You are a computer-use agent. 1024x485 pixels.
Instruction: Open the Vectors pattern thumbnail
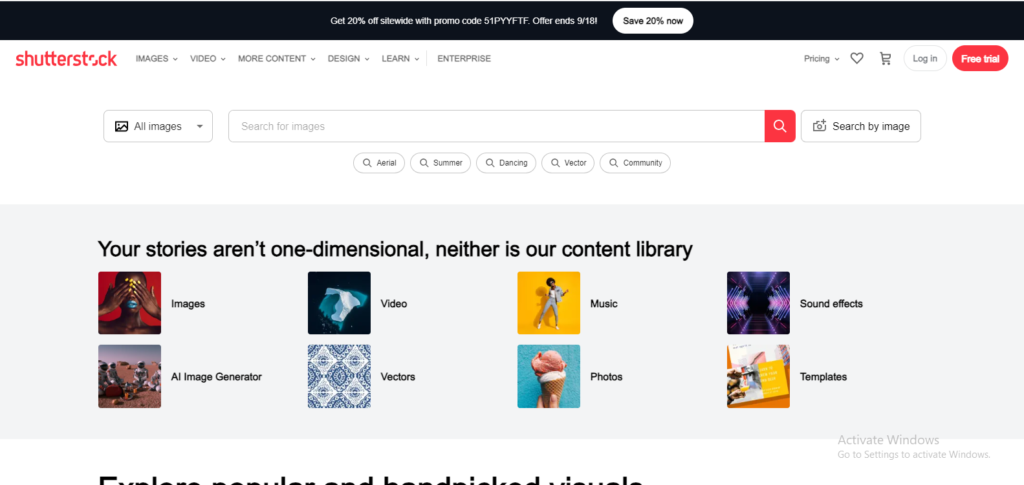339,377
